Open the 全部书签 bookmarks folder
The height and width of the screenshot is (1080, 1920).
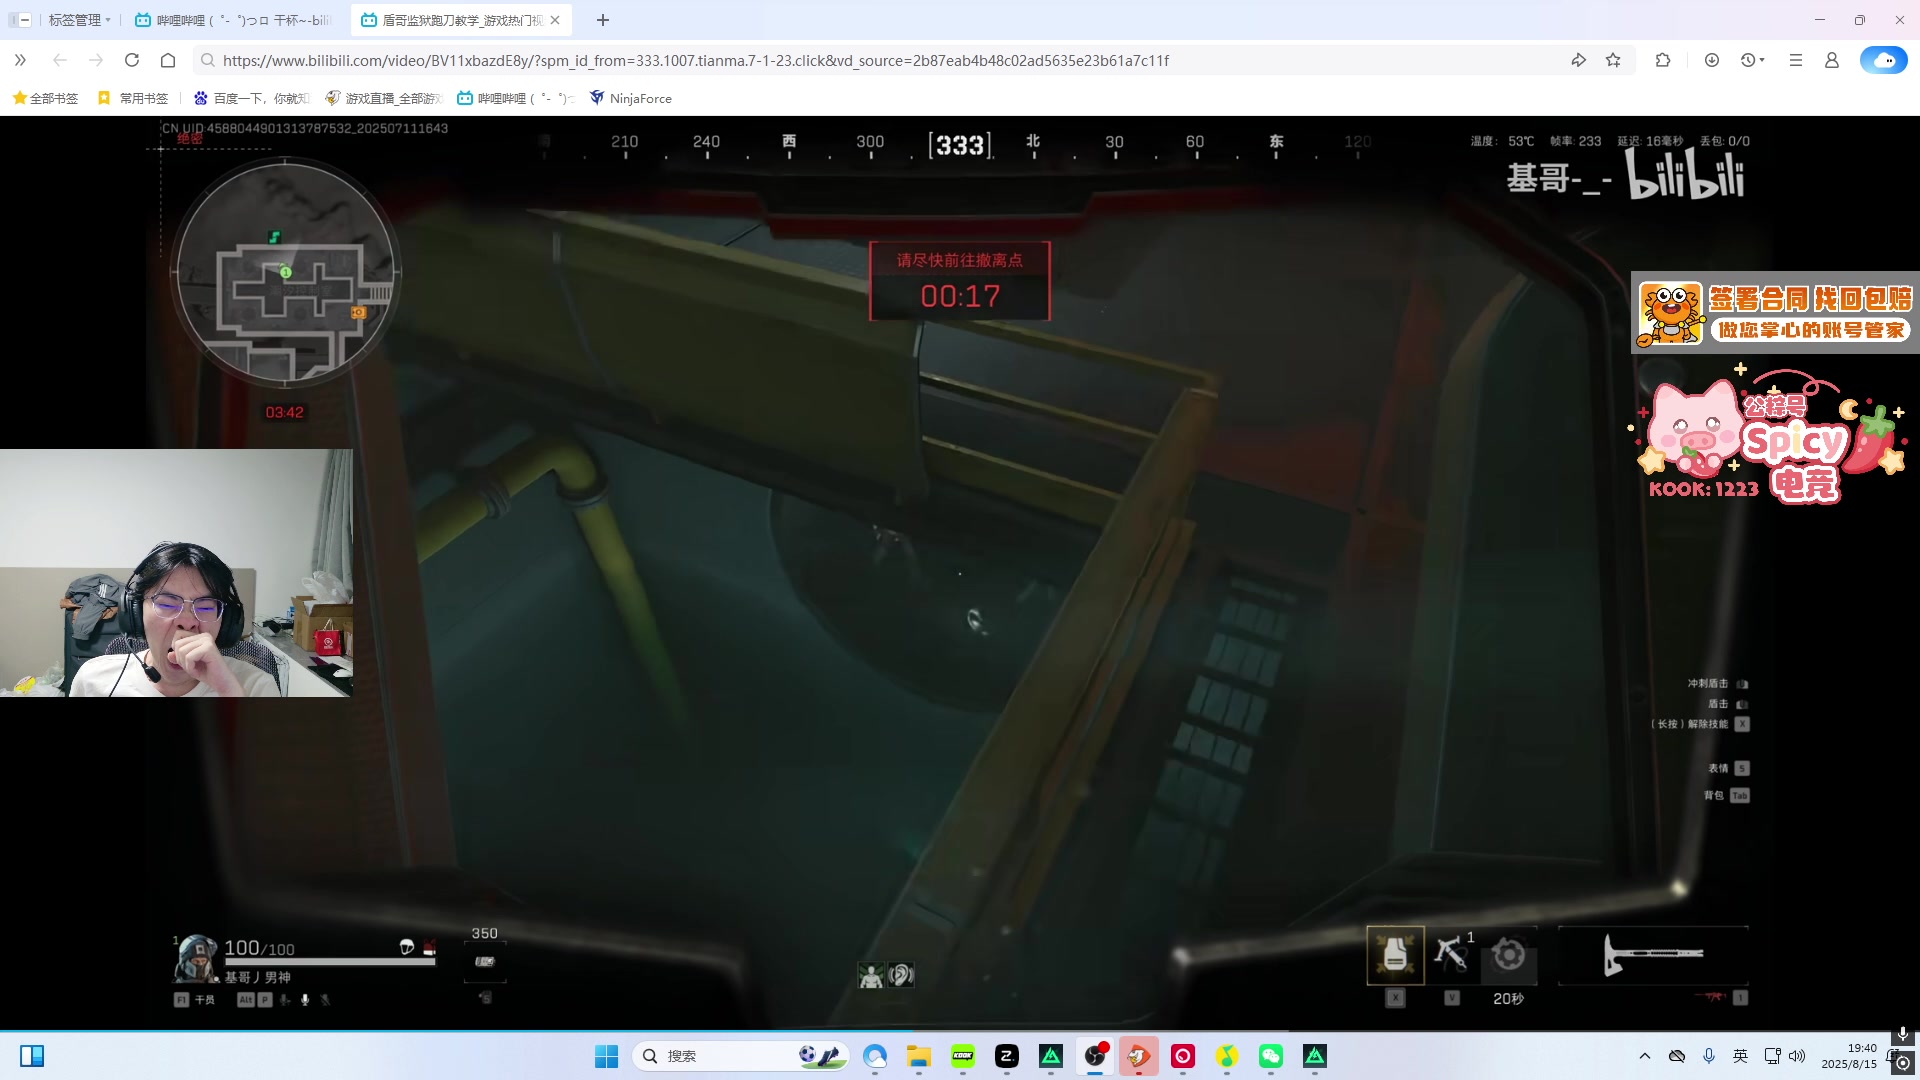[x=45, y=98]
